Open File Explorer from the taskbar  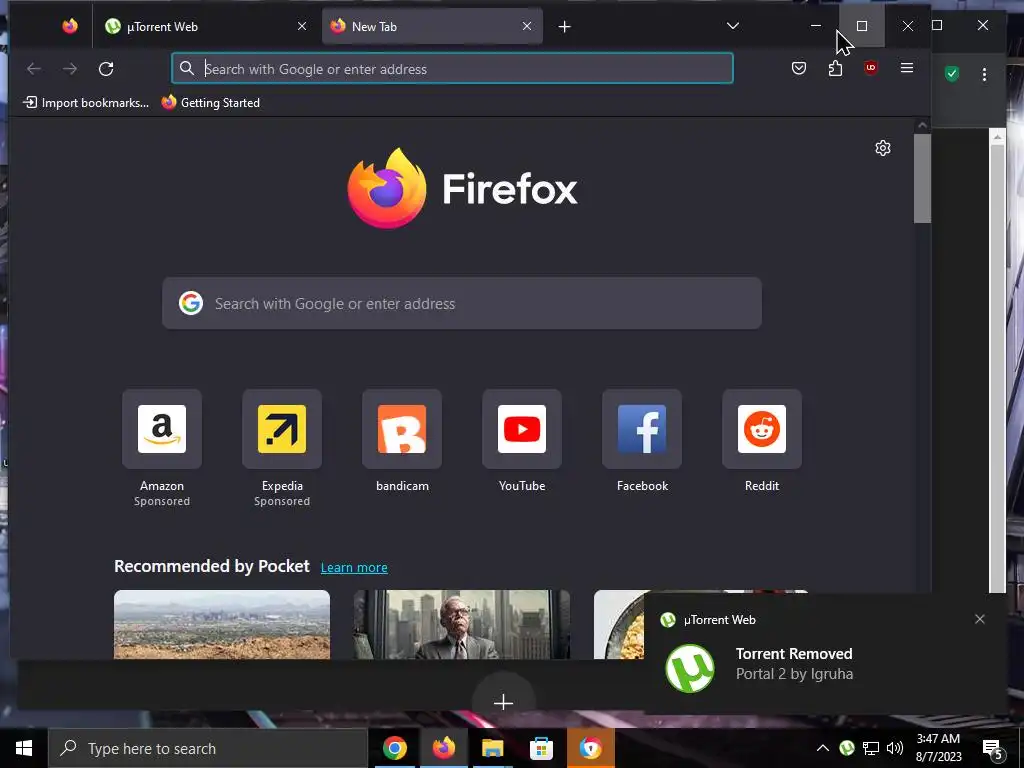pyautogui.click(x=492, y=748)
